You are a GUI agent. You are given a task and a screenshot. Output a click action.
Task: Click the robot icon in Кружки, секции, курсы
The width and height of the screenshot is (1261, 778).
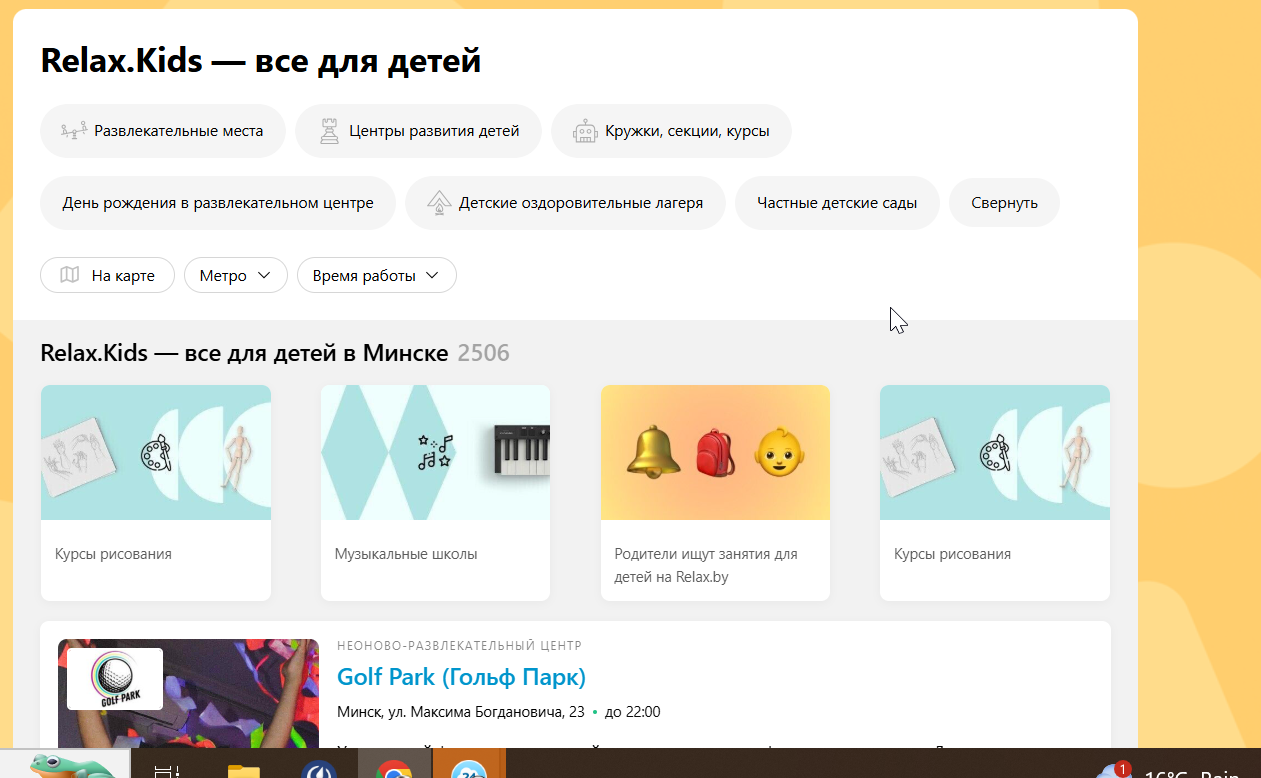pos(585,131)
